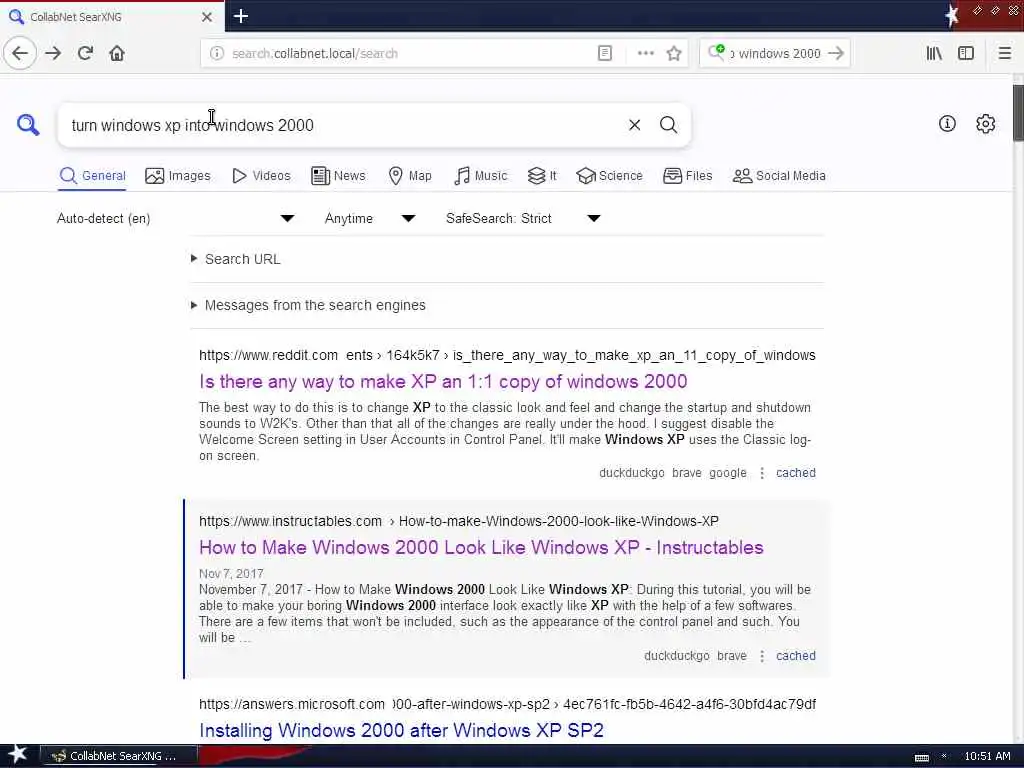Click the SearXNG logo magnifier
This screenshot has width=1024, height=768.
coord(27,124)
